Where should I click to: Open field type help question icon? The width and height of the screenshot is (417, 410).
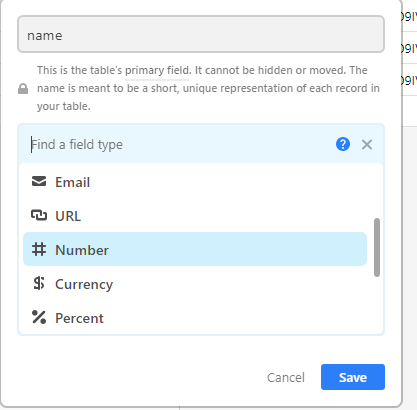[343, 144]
